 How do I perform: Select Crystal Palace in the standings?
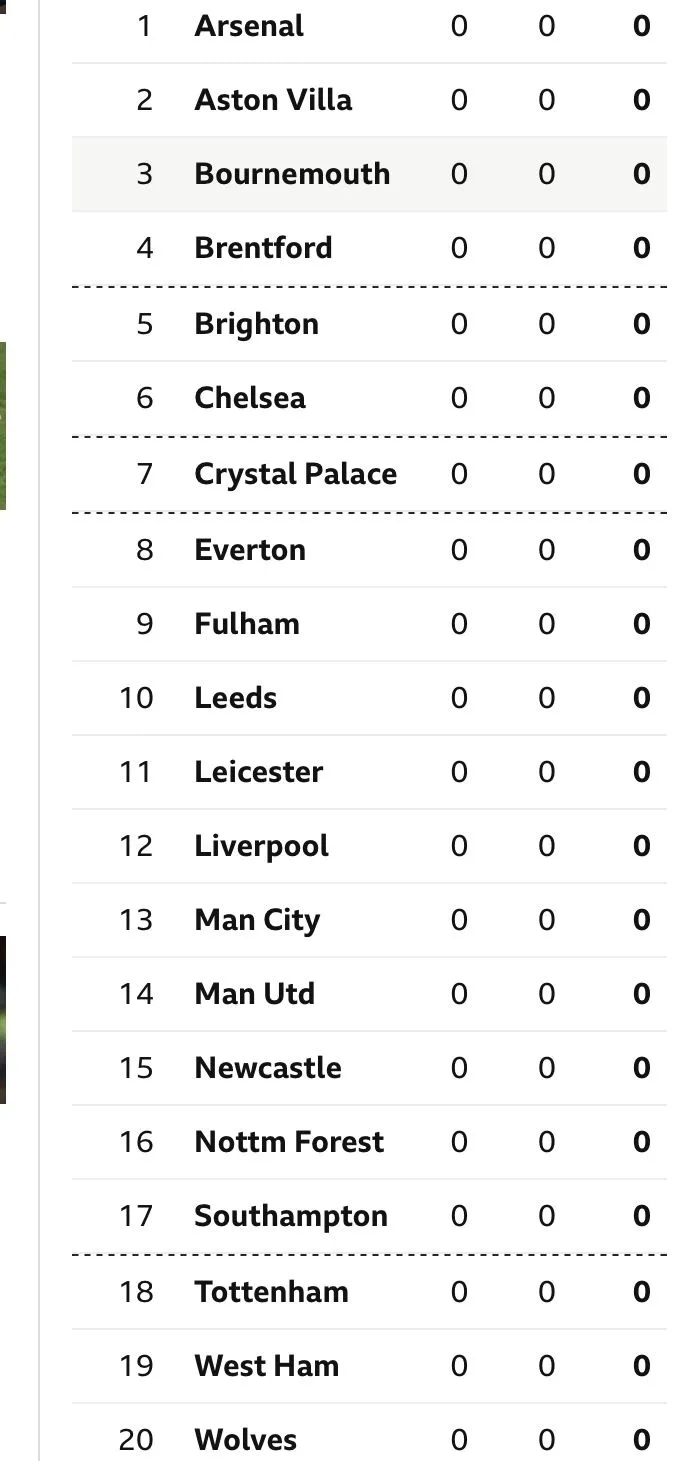coord(296,474)
